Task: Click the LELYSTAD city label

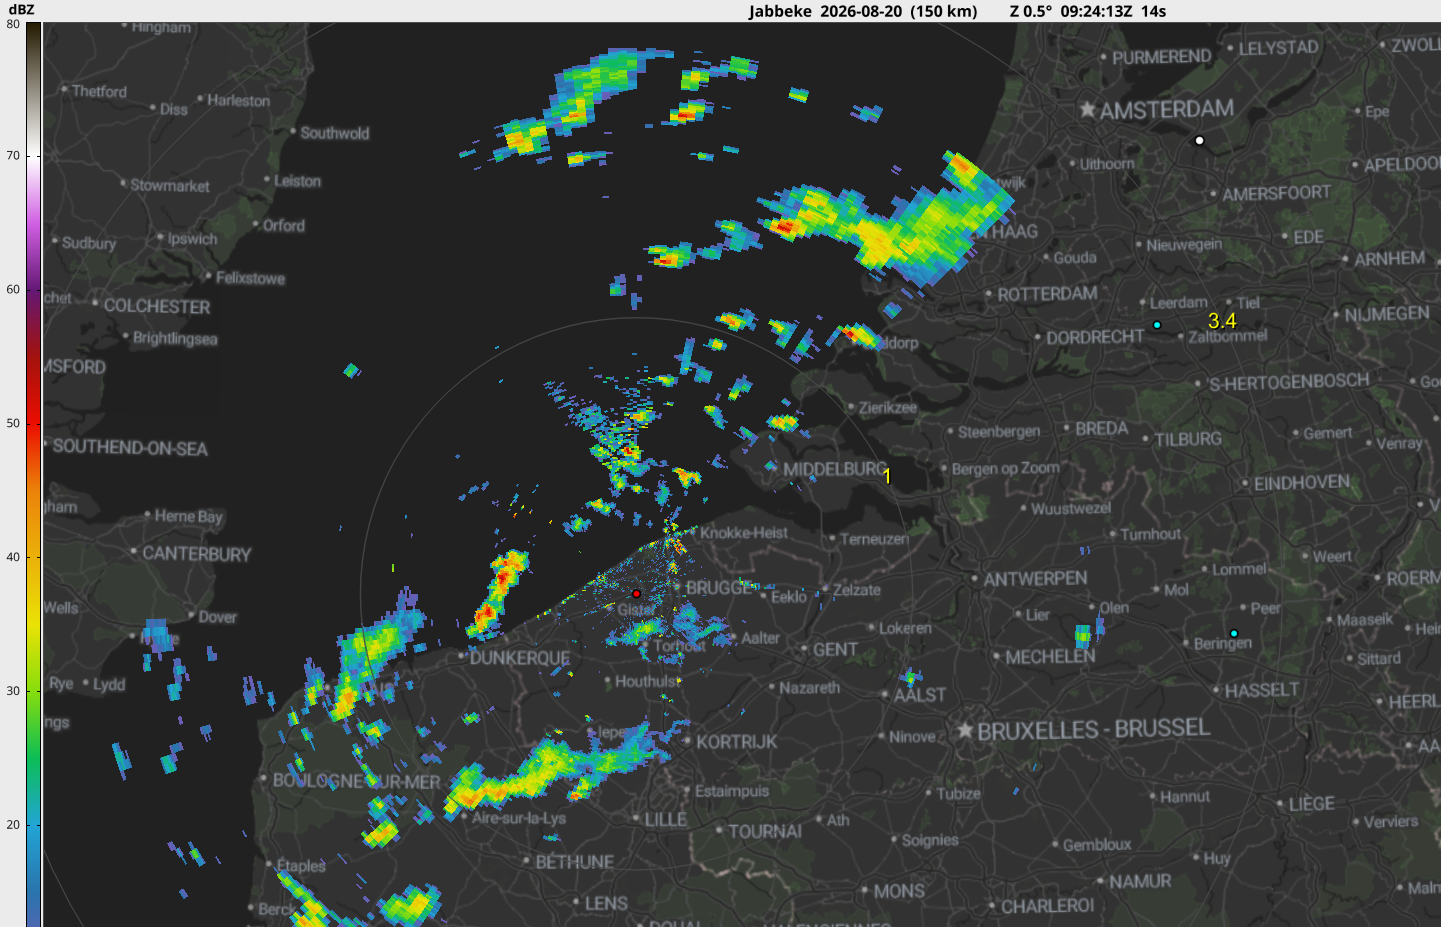Action: tap(1278, 48)
